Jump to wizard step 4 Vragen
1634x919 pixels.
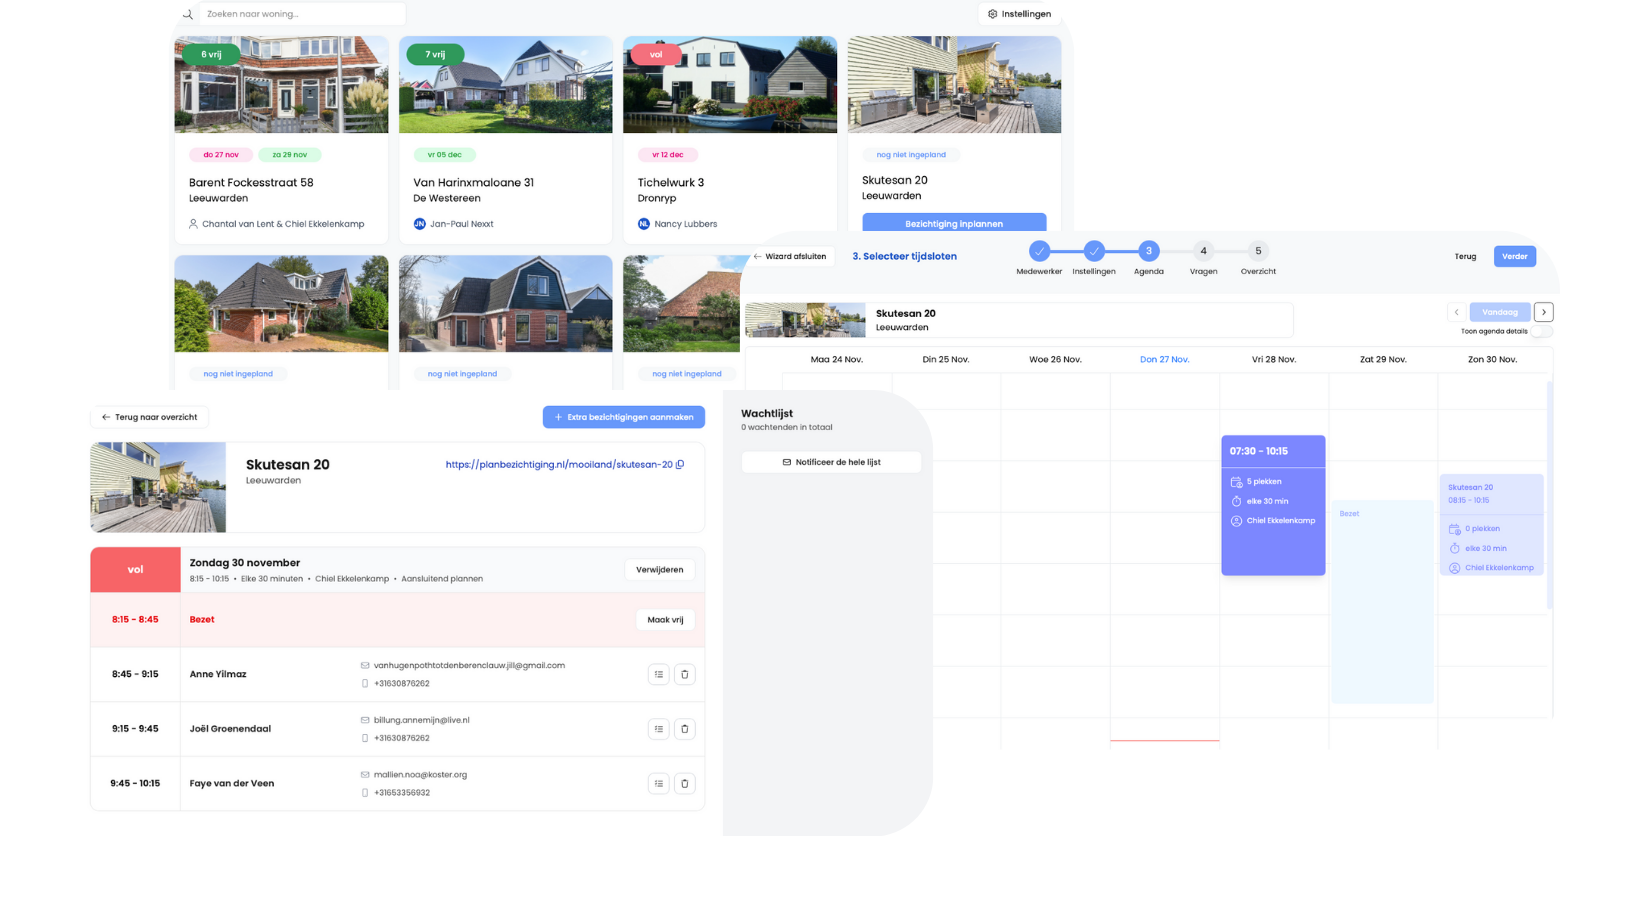click(x=1203, y=251)
